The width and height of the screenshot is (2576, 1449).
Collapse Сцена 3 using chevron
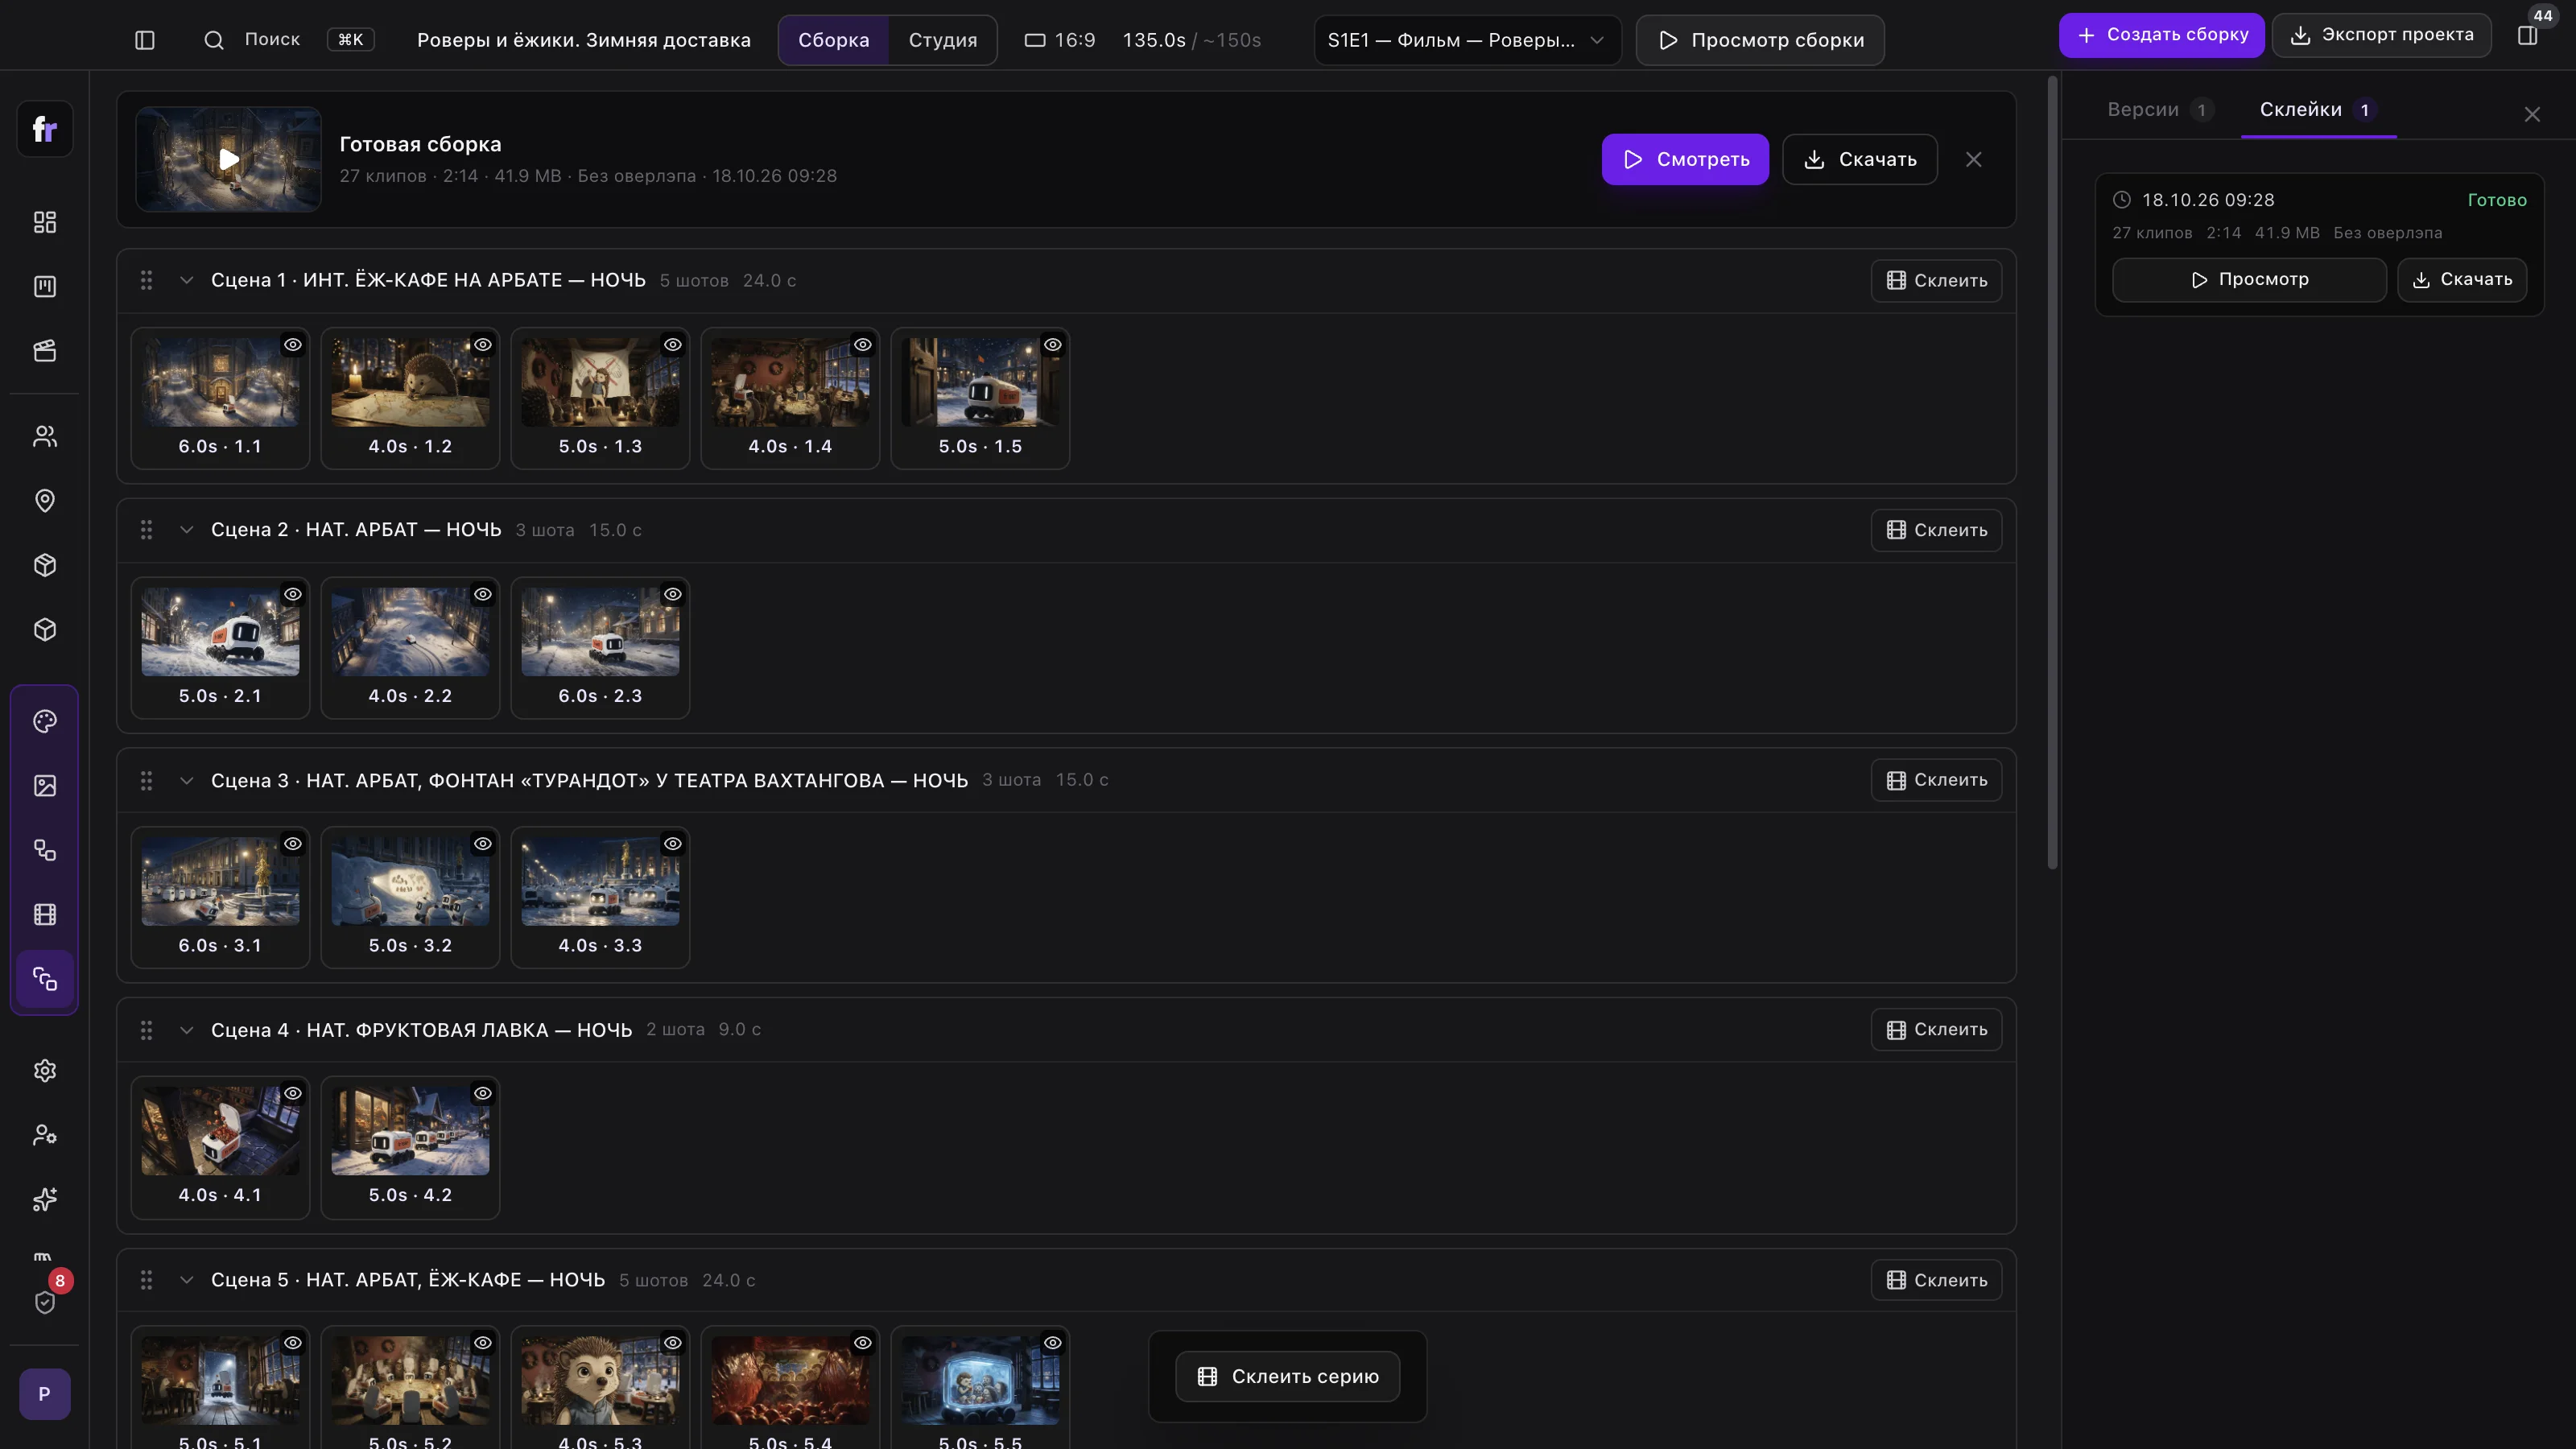[x=186, y=780]
